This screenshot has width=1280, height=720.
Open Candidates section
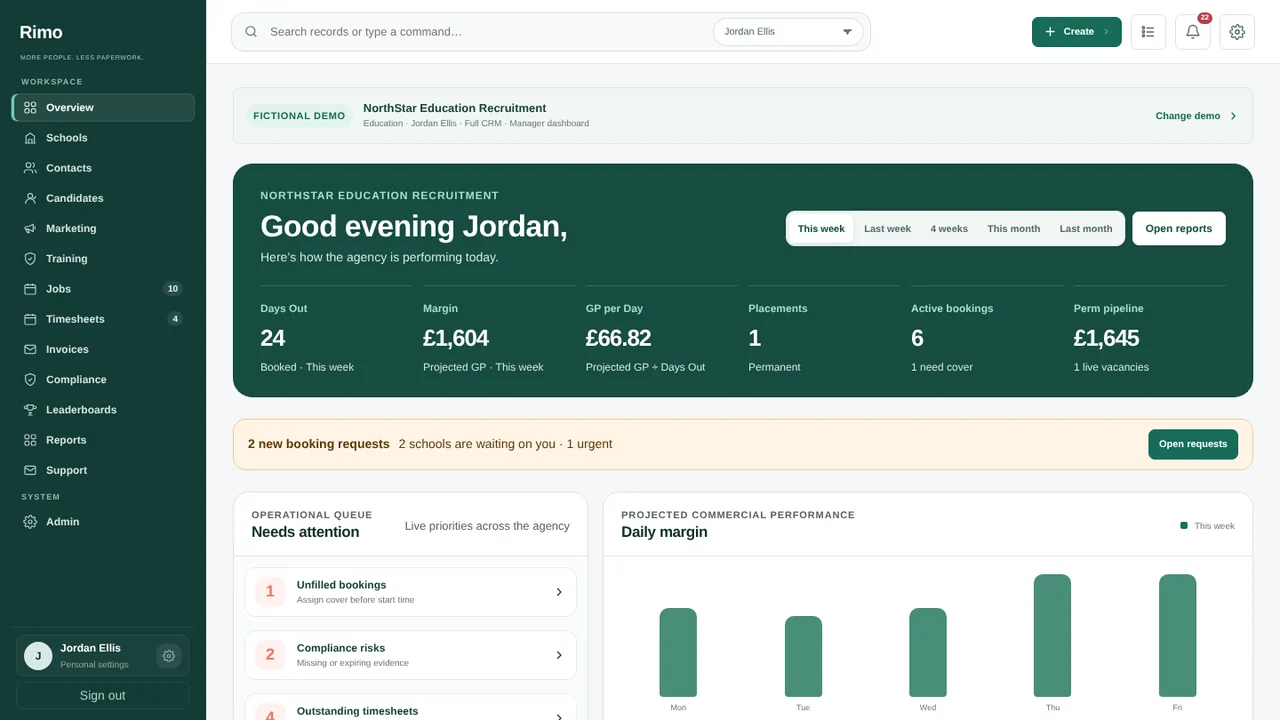coord(103,198)
